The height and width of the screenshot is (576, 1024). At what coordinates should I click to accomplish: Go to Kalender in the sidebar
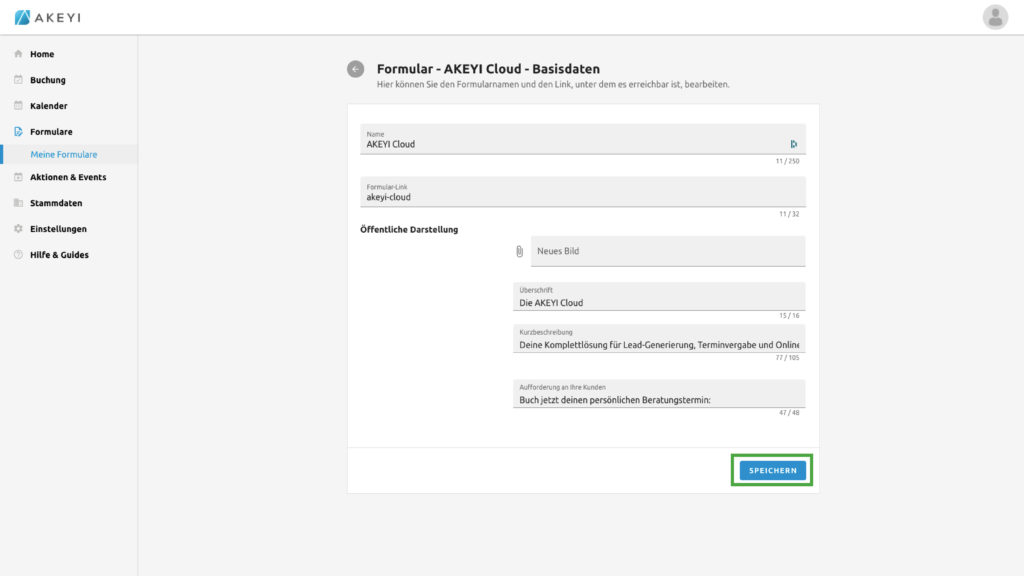(49, 106)
